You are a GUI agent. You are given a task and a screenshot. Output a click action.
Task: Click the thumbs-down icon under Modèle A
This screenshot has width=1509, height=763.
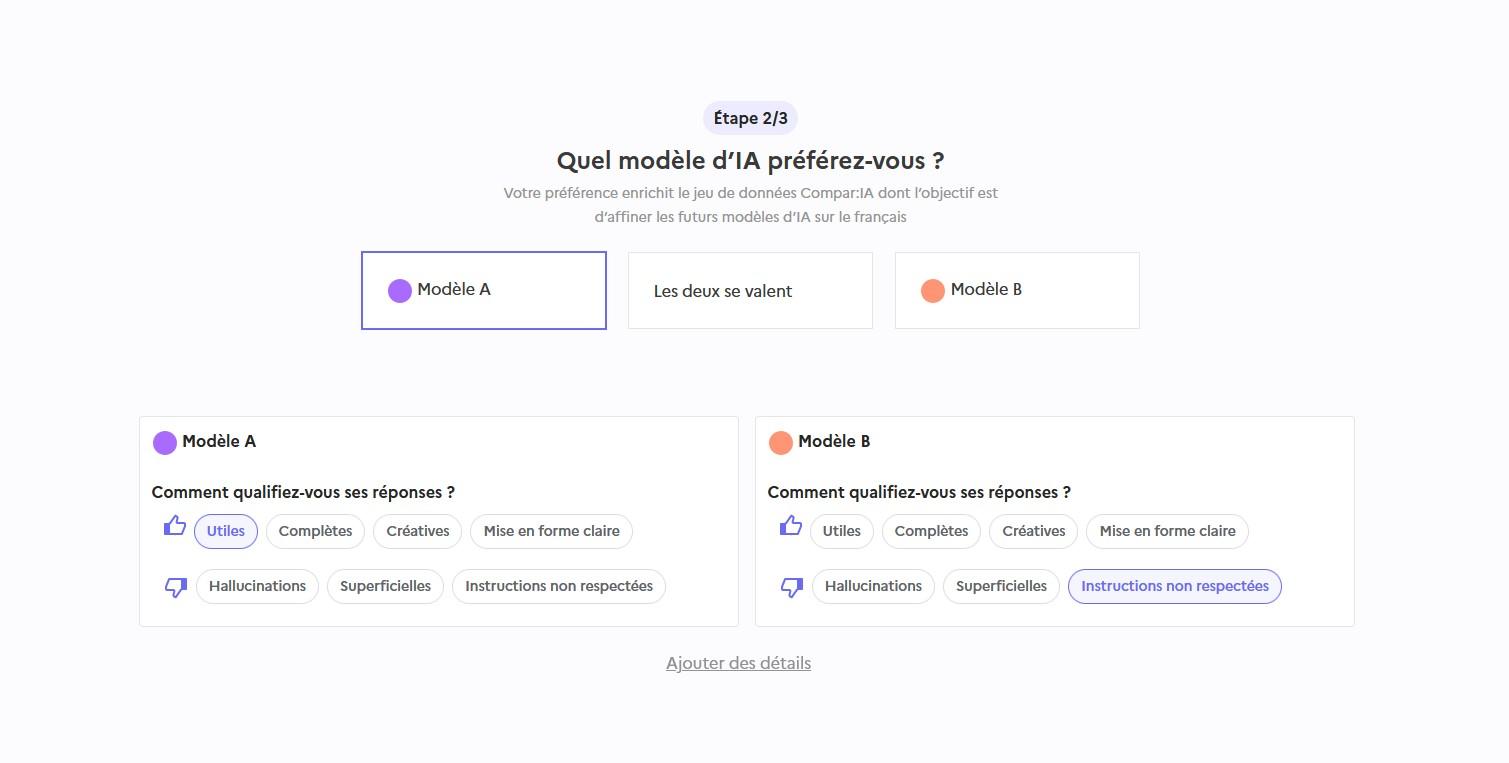(175, 587)
